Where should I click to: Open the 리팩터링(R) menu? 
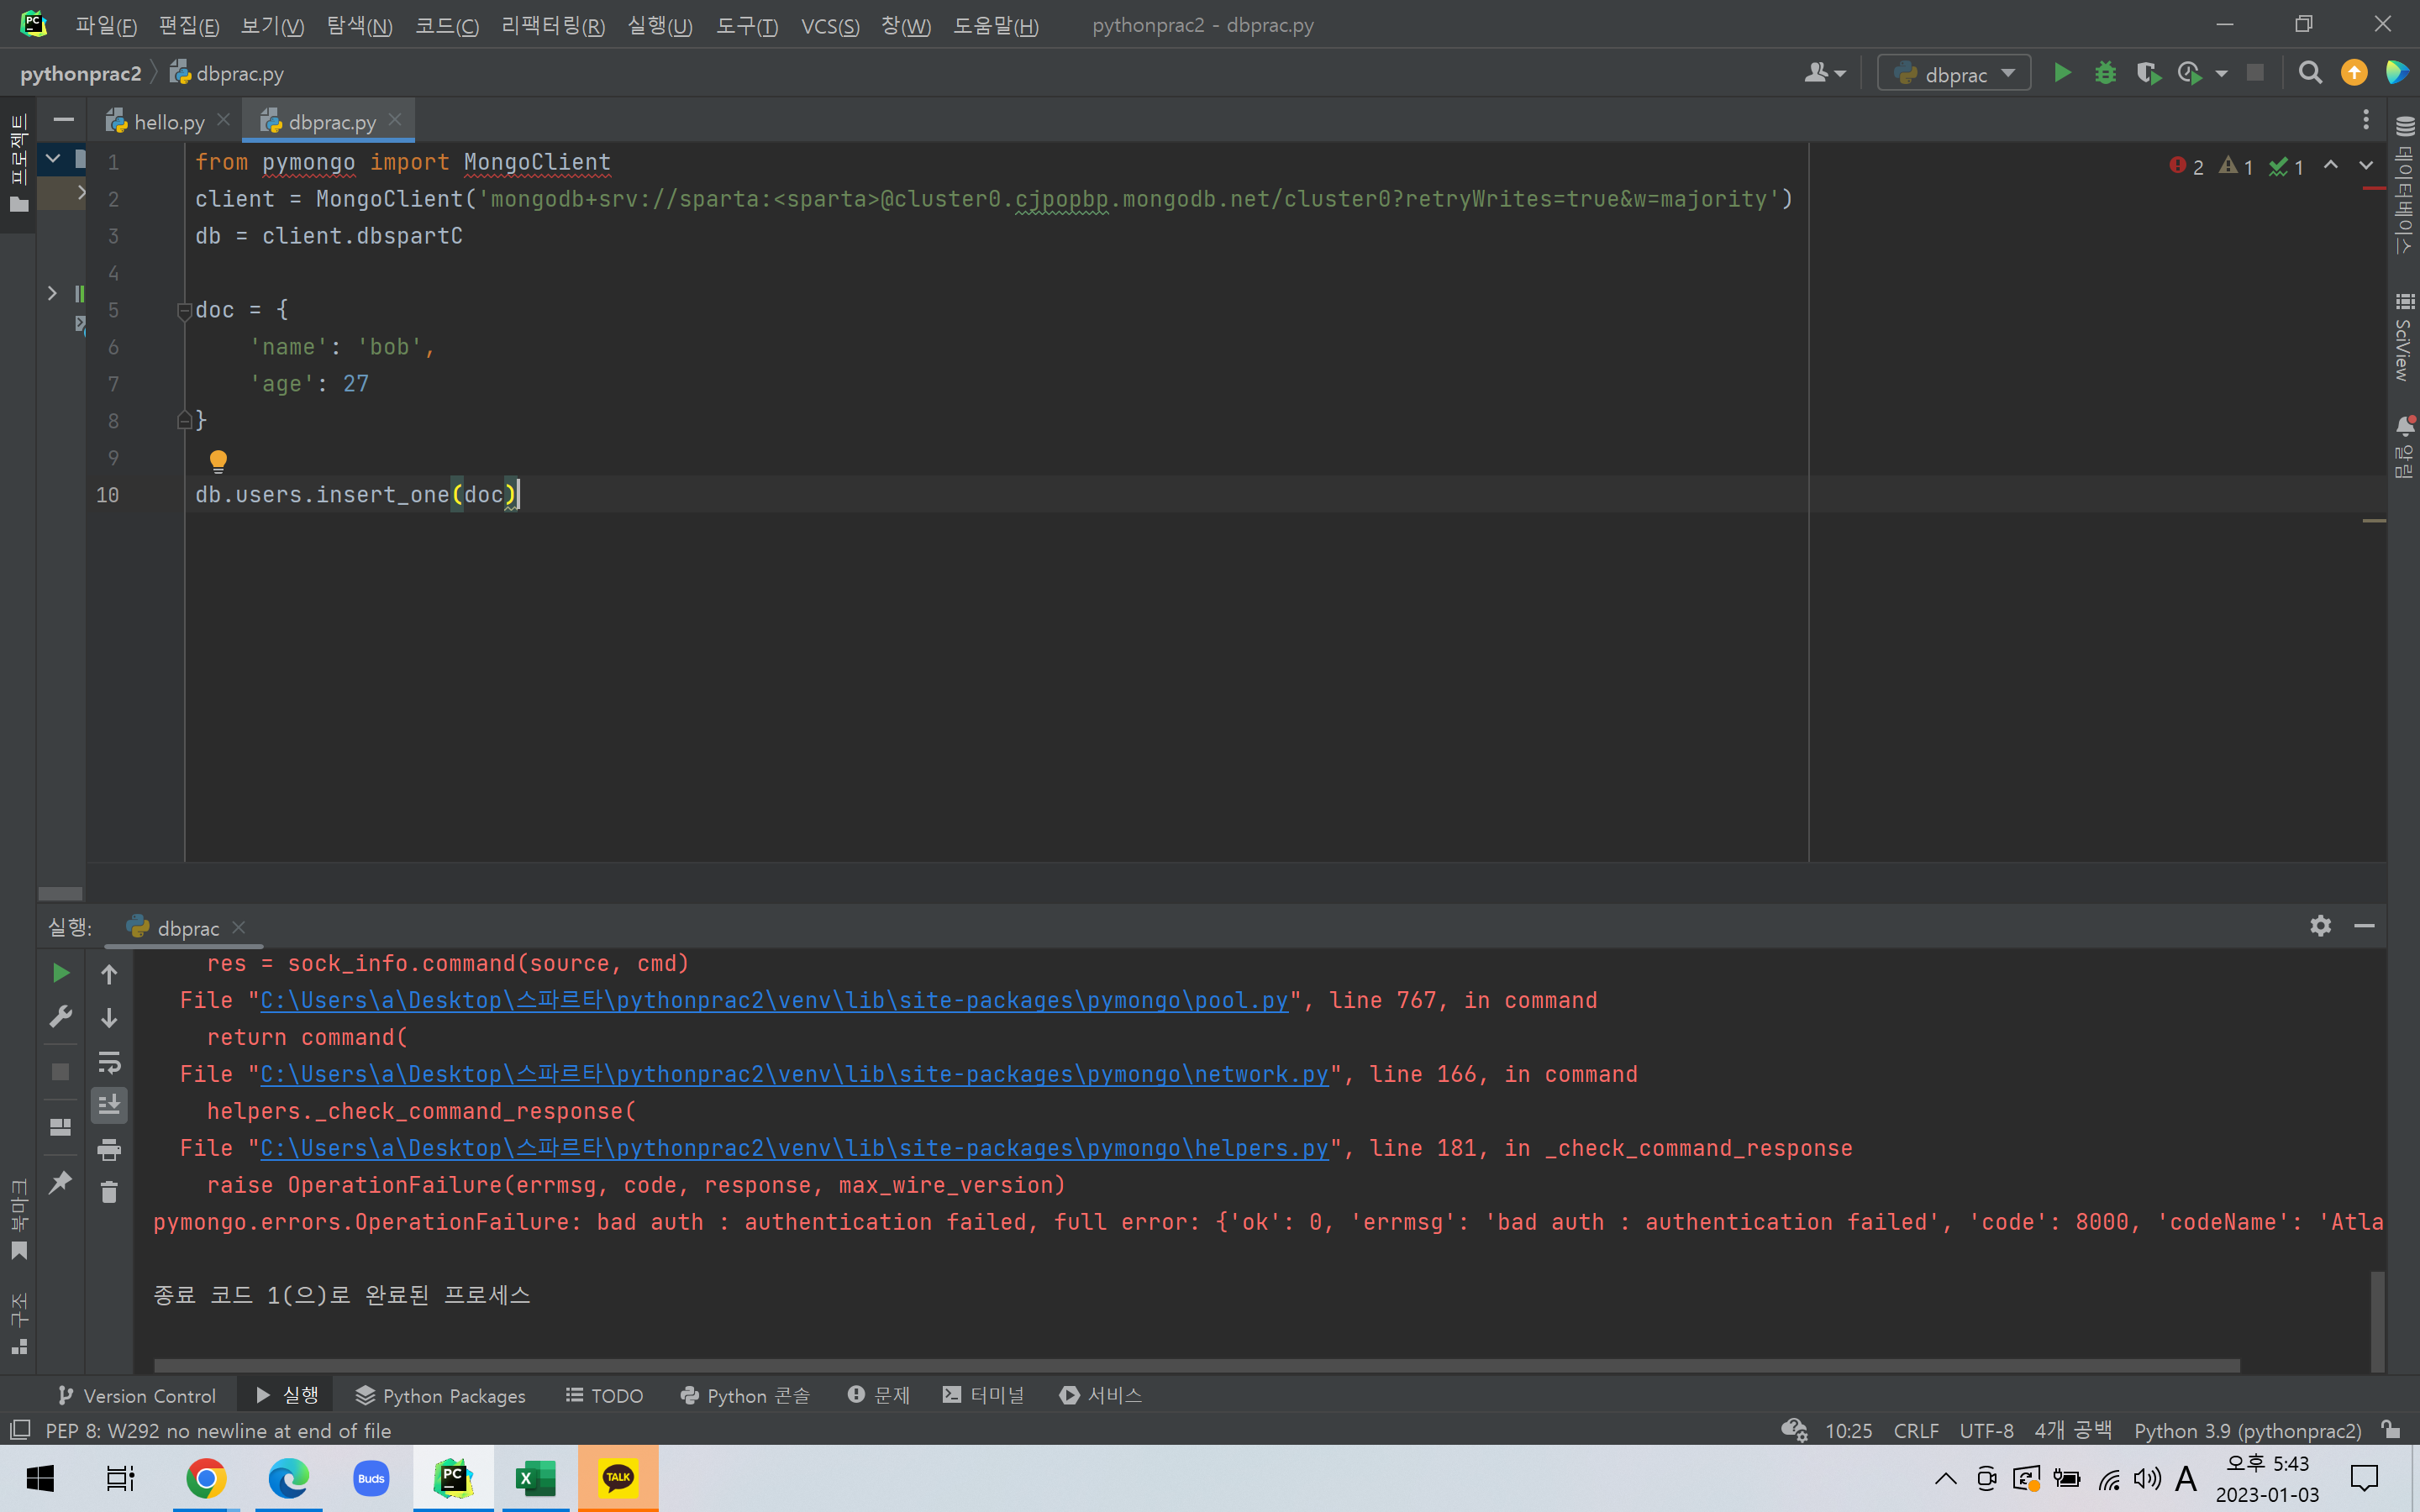tap(553, 25)
